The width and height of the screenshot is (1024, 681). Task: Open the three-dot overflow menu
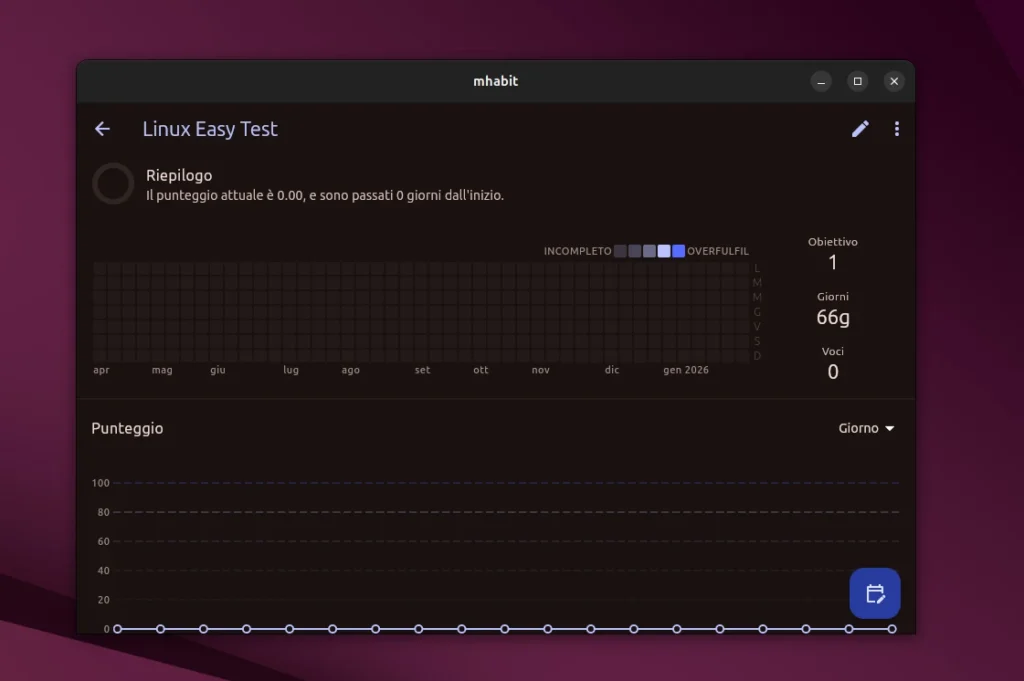(896, 129)
